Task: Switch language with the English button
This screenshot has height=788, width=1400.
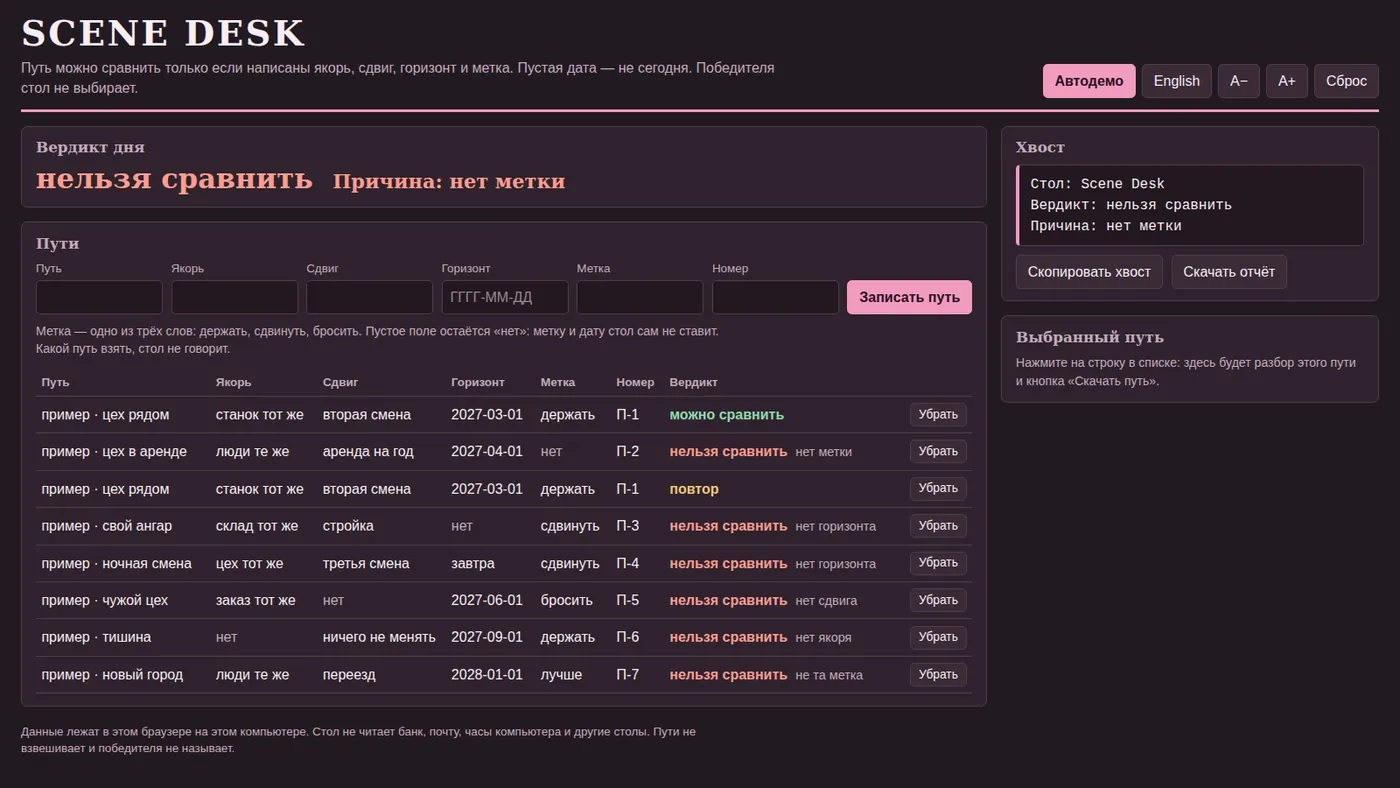Action: (x=1177, y=81)
